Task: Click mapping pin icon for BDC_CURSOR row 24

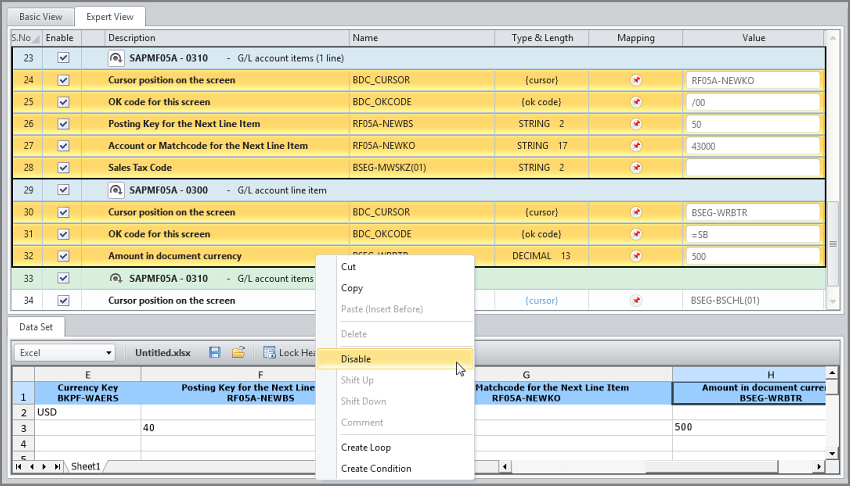Action: (635, 80)
